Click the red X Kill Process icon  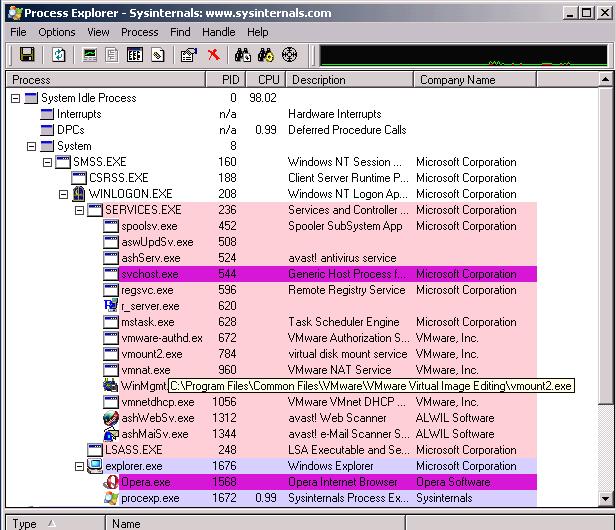pos(213,55)
